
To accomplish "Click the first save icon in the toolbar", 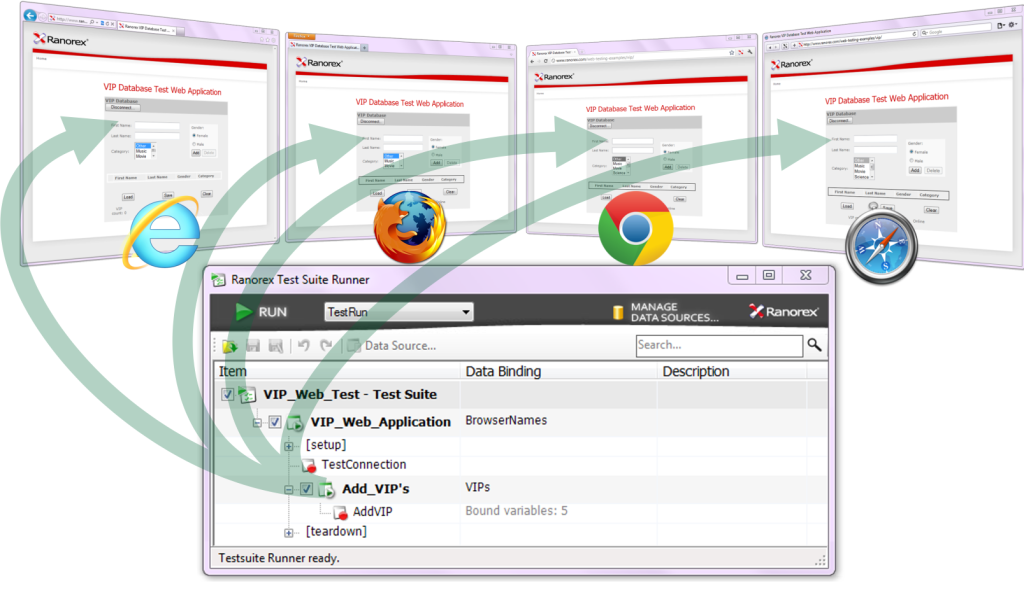I will (x=254, y=346).
